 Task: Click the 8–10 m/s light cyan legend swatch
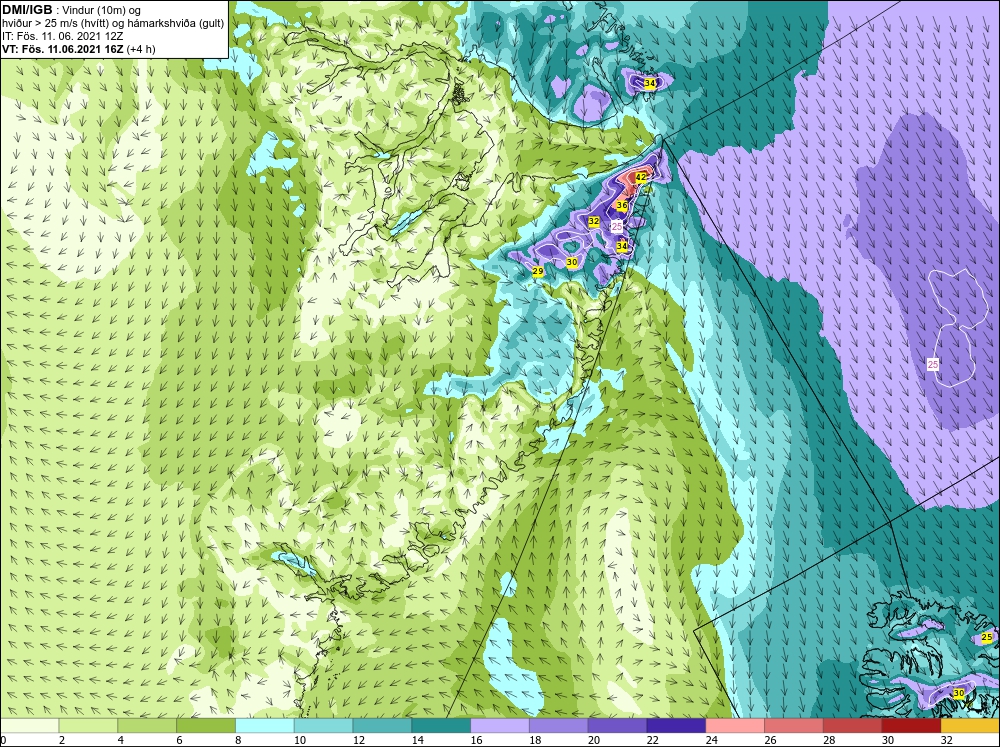(265, 725)
